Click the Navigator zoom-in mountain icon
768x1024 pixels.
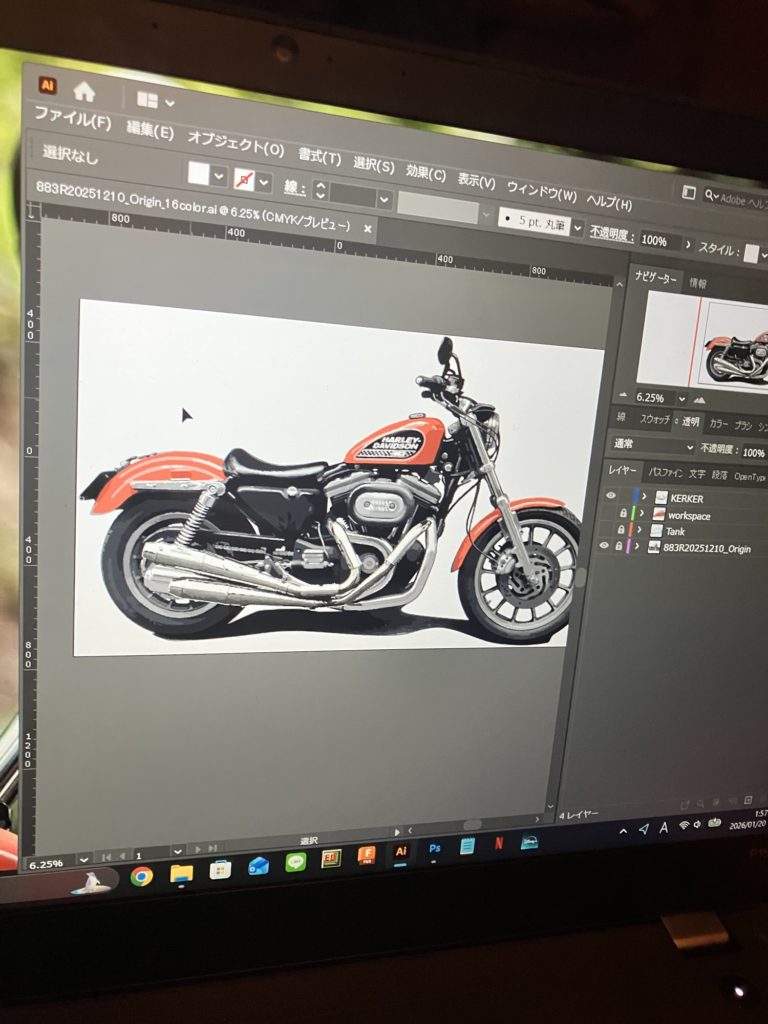click(x=699, y=398)
